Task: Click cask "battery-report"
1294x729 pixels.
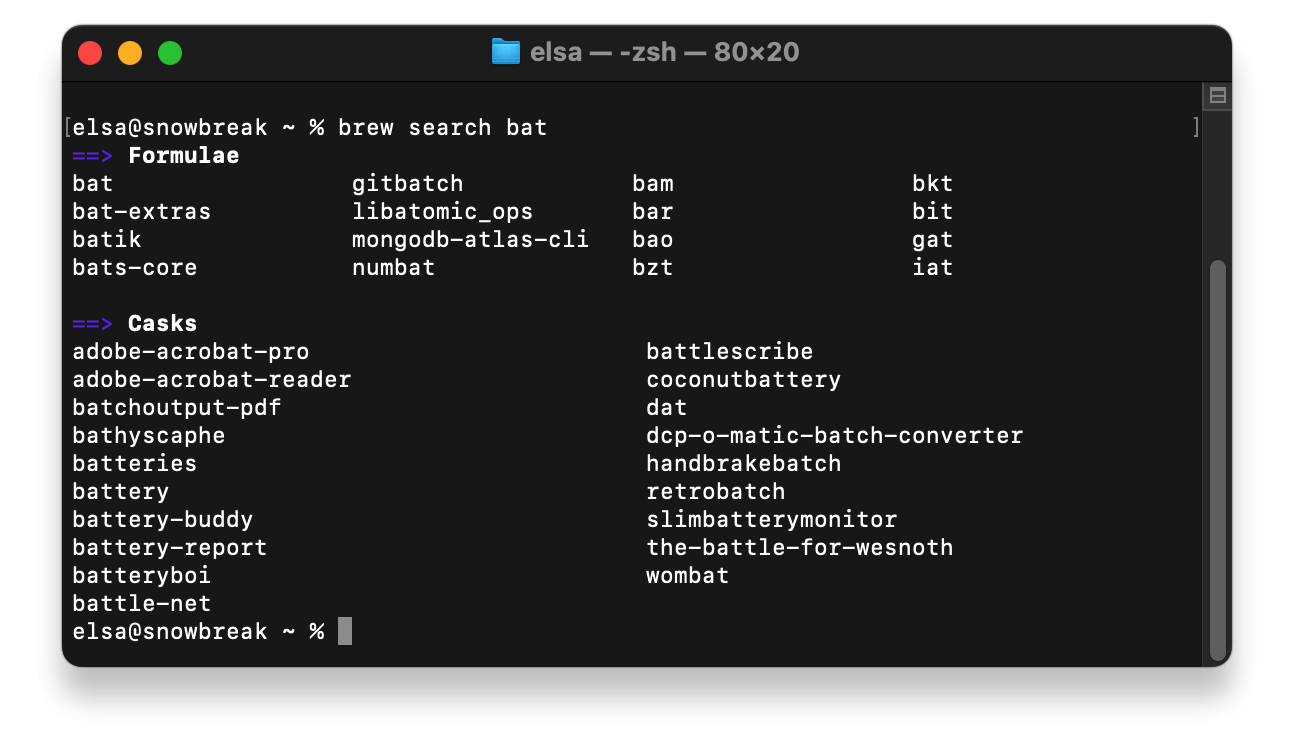Action: click(170, 548)
